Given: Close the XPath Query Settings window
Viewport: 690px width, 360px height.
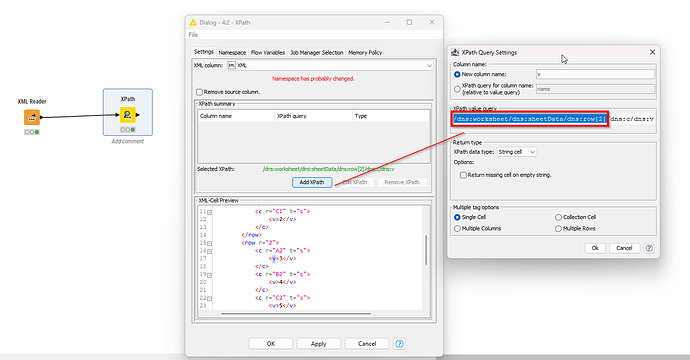Looking at the screenshot, I should pyautogui.click(x=652, y=52).
